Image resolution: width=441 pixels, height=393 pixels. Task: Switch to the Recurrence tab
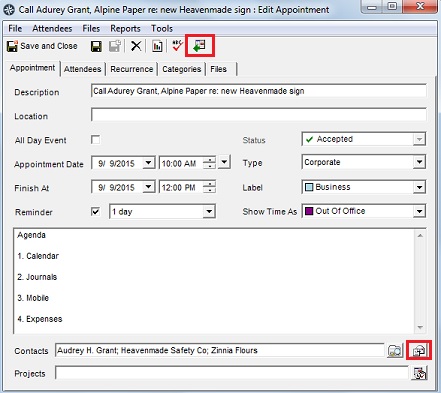coord(132,69)
